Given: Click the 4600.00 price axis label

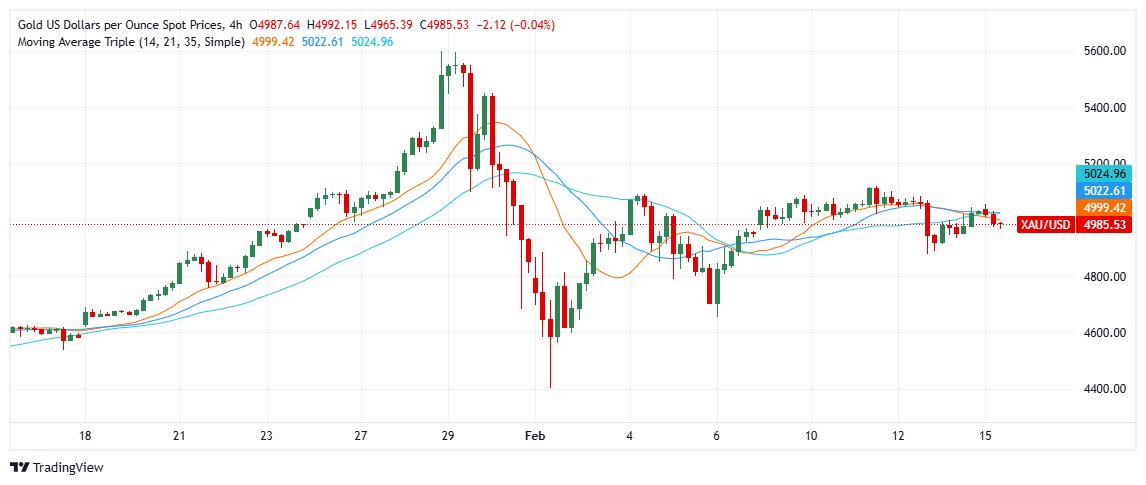Looking at the screenshot, I should (x=1104, y=333).
